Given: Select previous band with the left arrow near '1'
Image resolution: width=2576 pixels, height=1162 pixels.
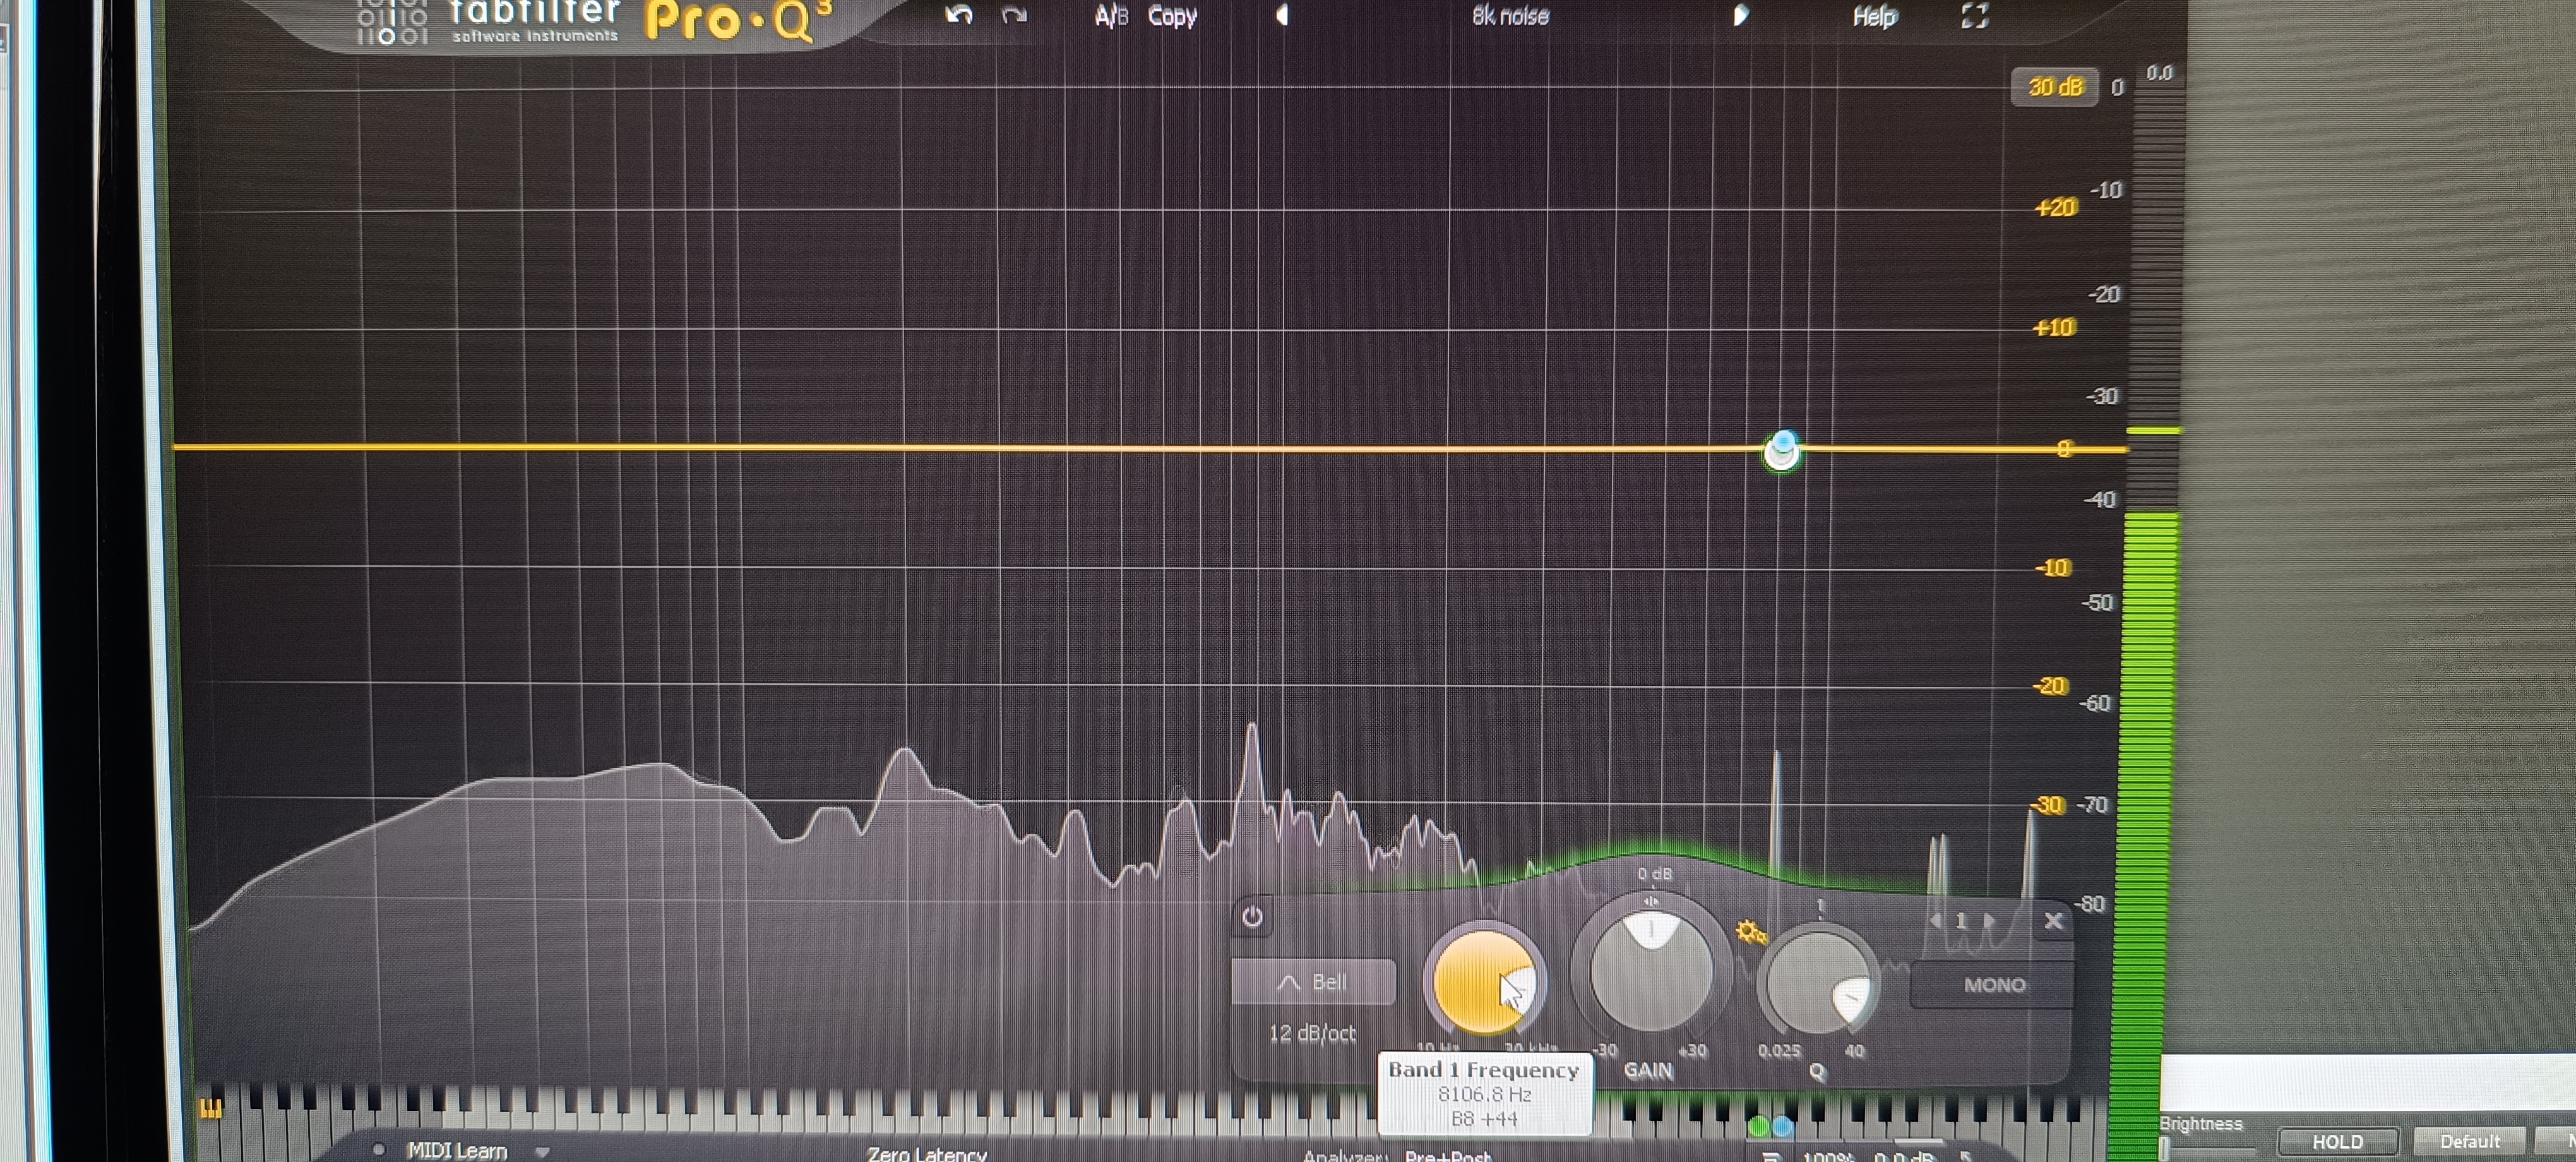Looking at the screenshot, I should tap(1936, 920).
